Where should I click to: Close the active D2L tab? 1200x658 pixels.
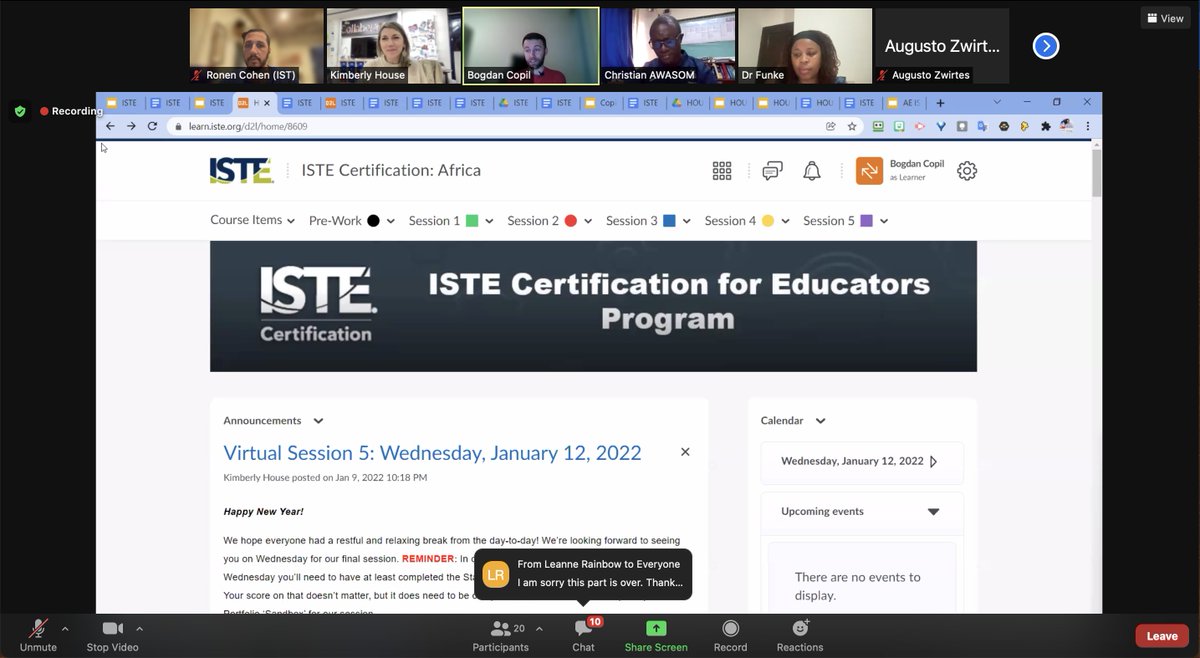tap(266, 102)
